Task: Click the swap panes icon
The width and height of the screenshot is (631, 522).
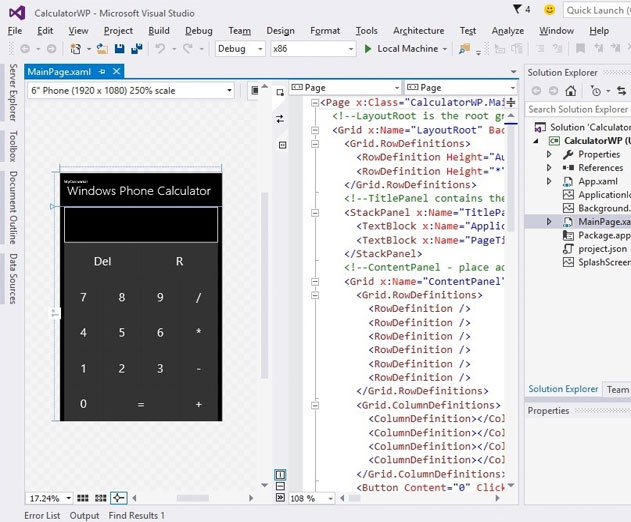Action: coord(280,119)
